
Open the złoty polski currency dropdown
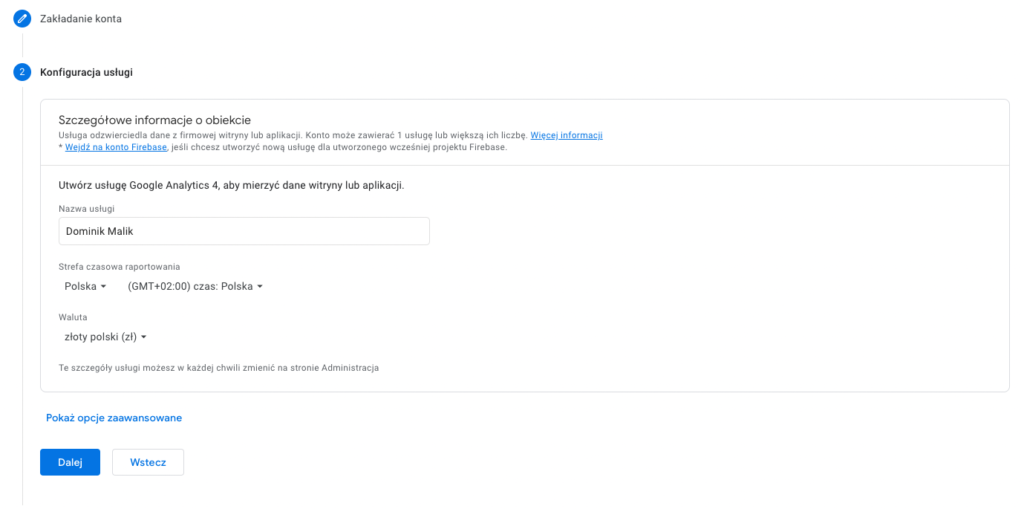(105, 337)
